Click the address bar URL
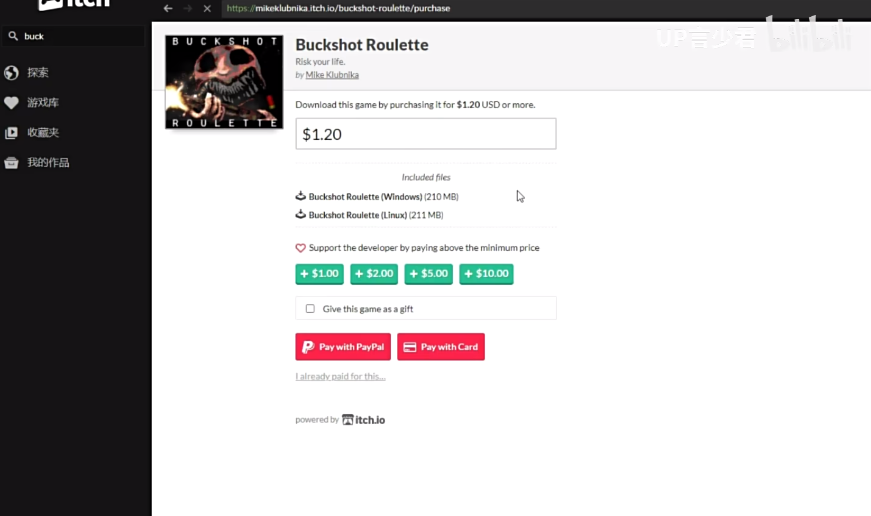Screen dimensions: 871x516 click(x=338, y=8)
